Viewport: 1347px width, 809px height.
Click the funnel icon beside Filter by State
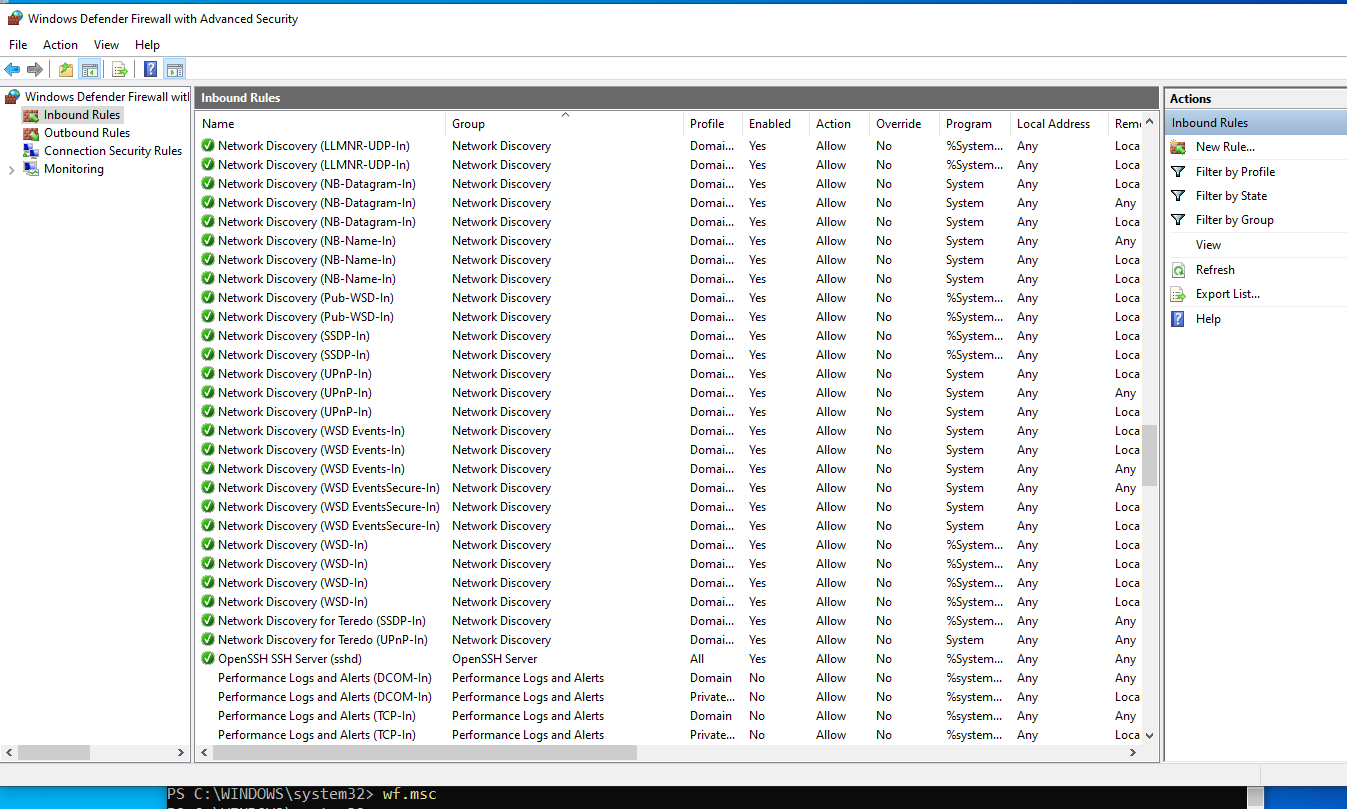coord(1178,196)
